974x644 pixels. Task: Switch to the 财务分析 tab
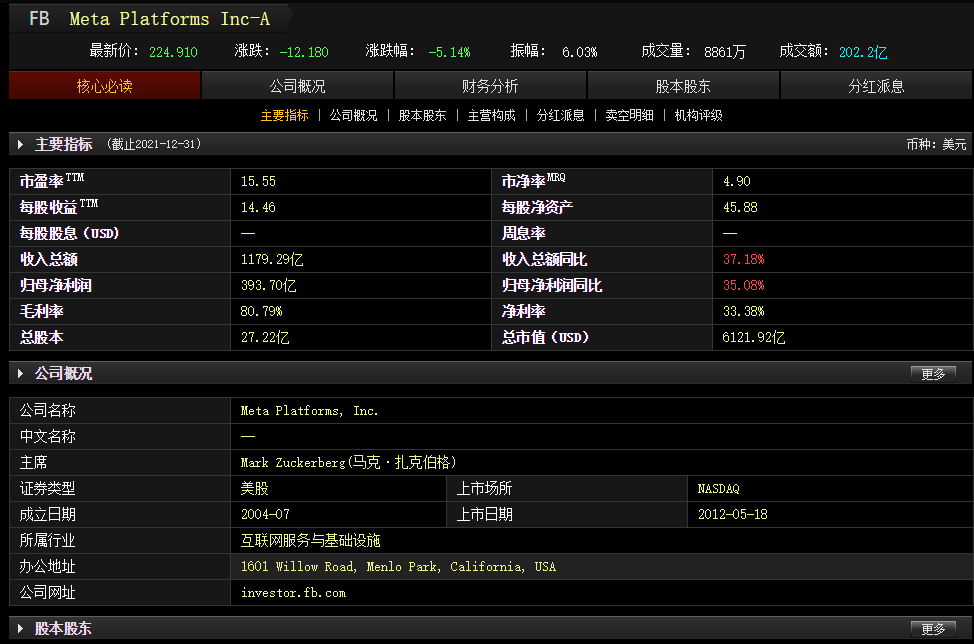490,86
